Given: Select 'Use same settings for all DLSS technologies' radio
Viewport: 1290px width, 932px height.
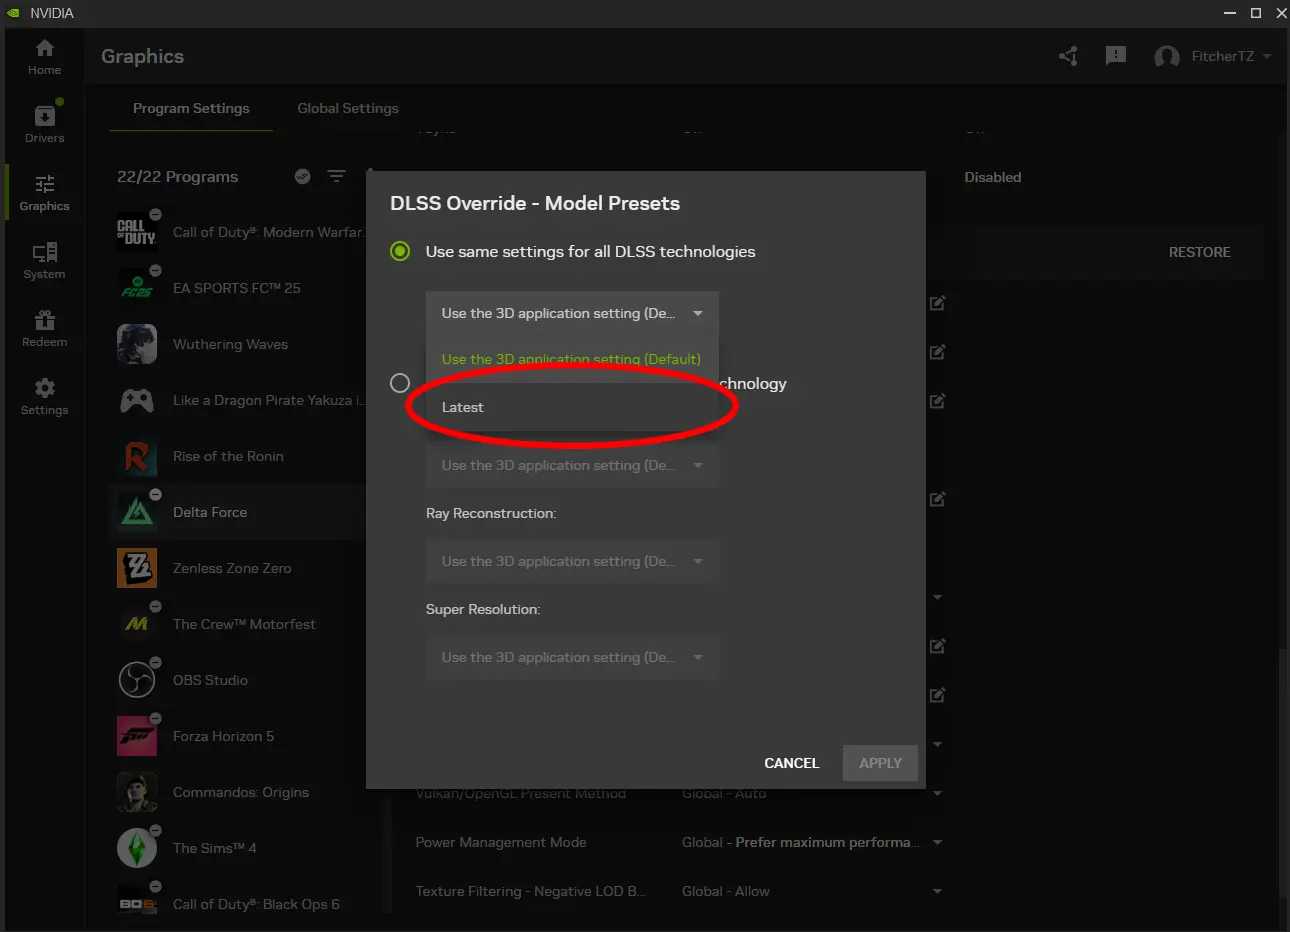Looking at the screenshot, I should coord(400,251).
